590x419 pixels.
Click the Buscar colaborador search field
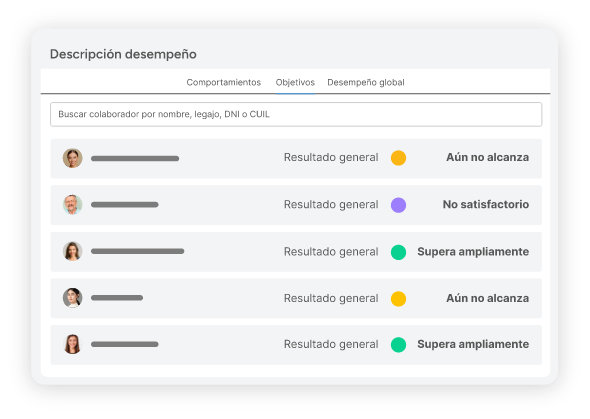point(296,114)
